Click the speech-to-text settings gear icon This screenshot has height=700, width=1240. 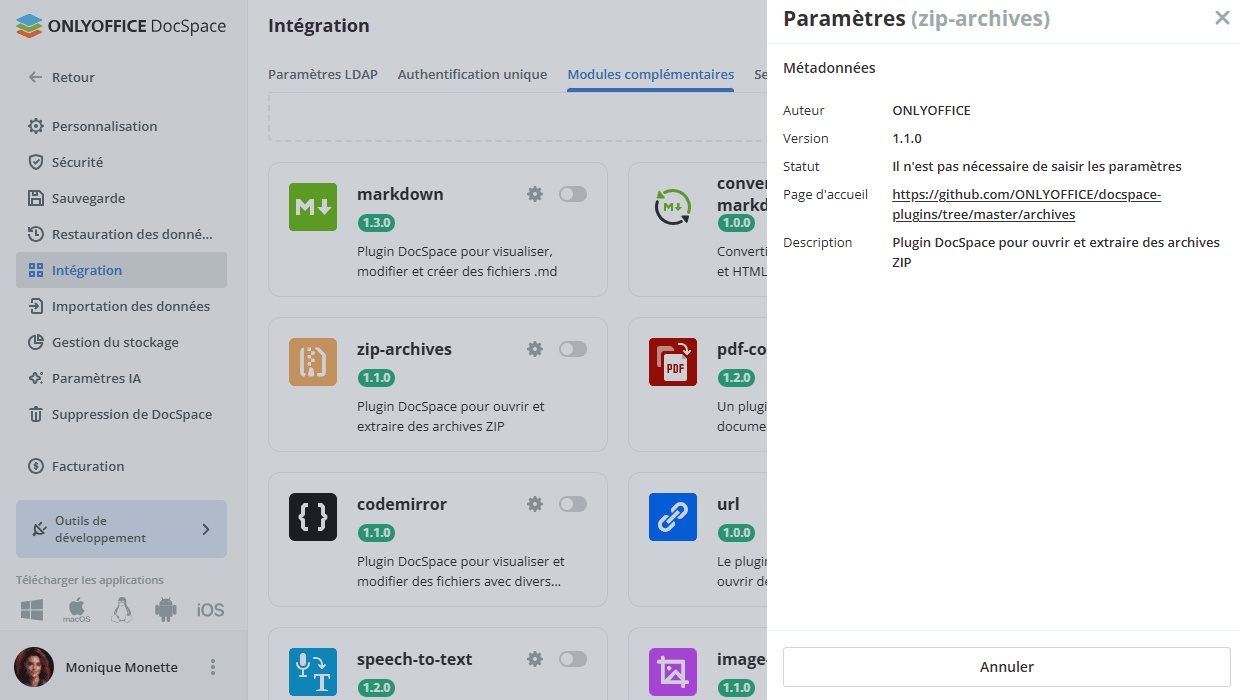point(535,659)
